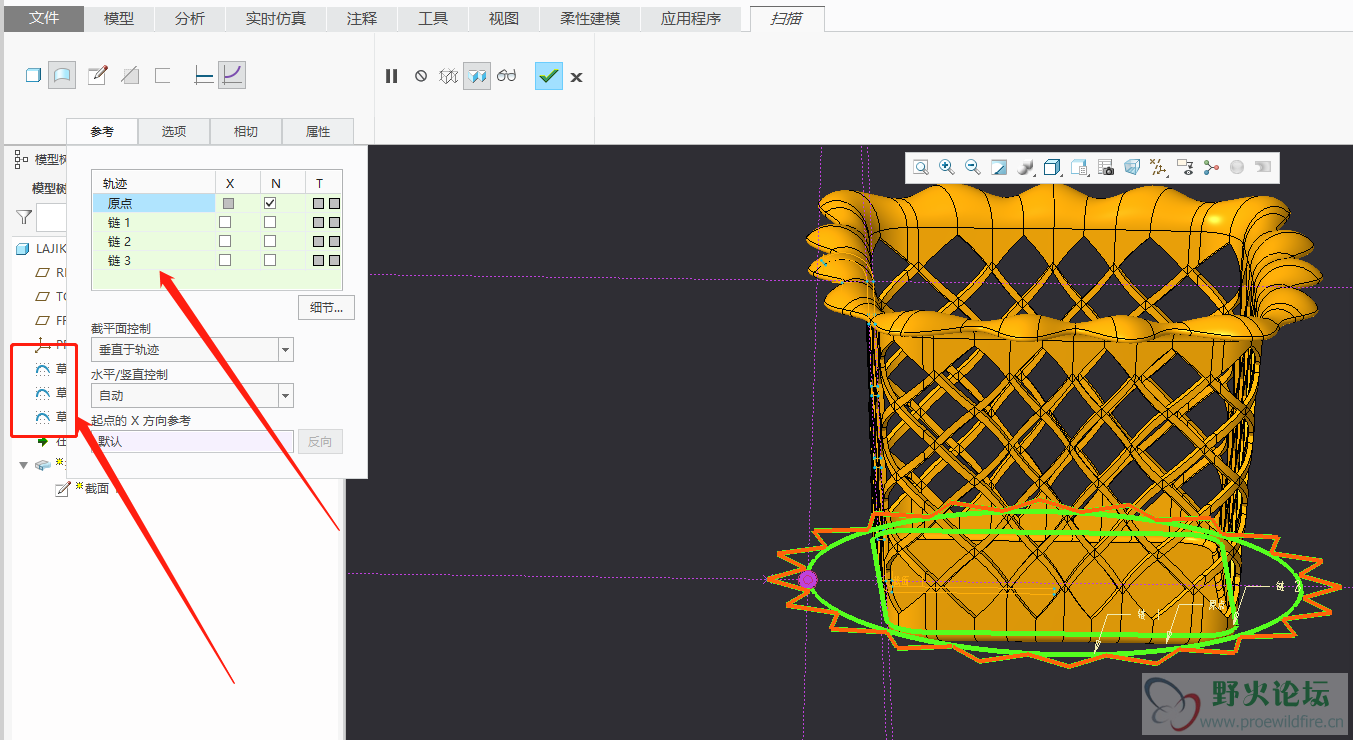
Task: Open the datum display filters icon
Action: pyautogui.click(x=1158, y=168)
